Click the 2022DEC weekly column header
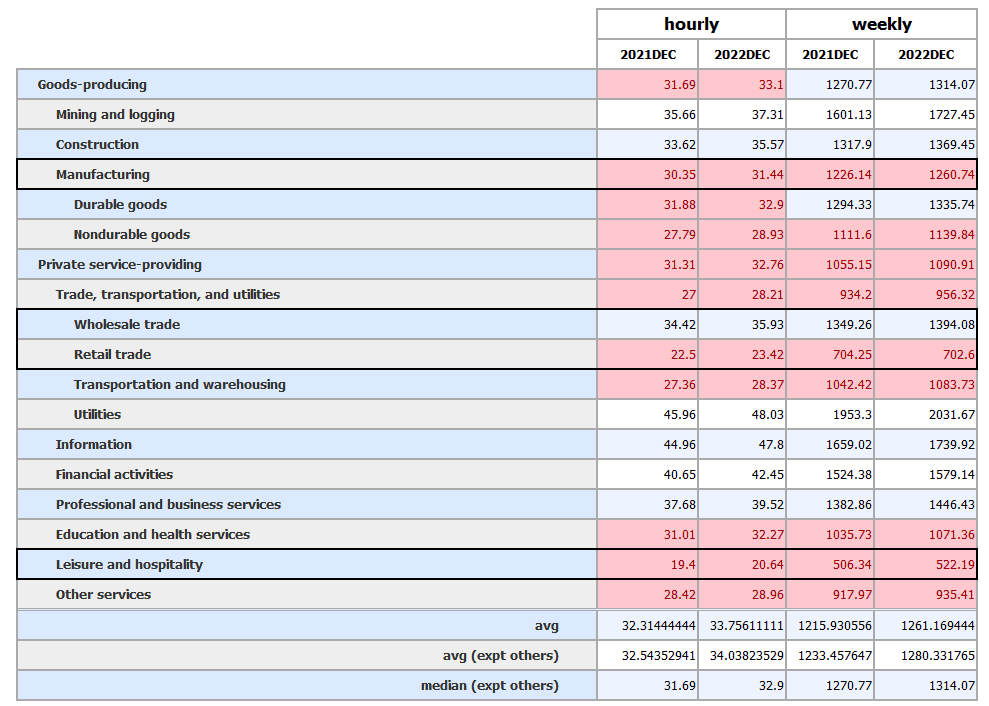Screen dimensions: 989x706 pyautogui.click(x=928, y=54)
